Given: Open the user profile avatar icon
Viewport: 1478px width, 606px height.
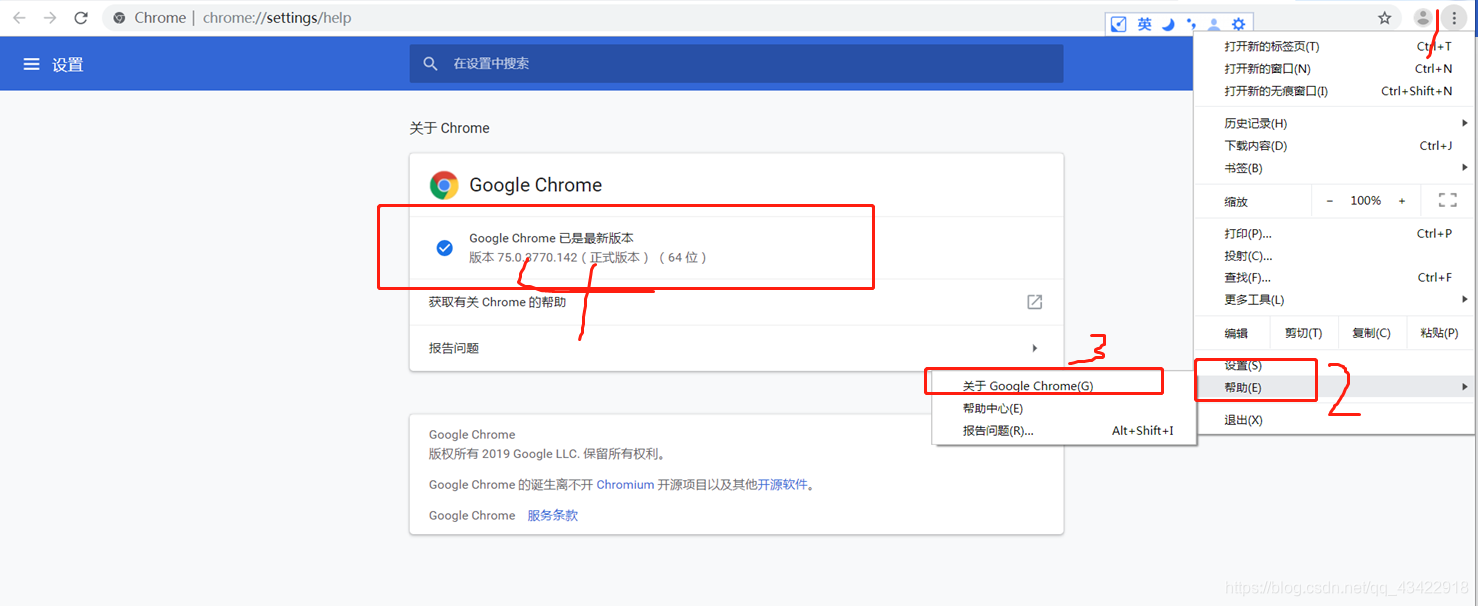Looking at the screenshot, I should click(1423, 18).
